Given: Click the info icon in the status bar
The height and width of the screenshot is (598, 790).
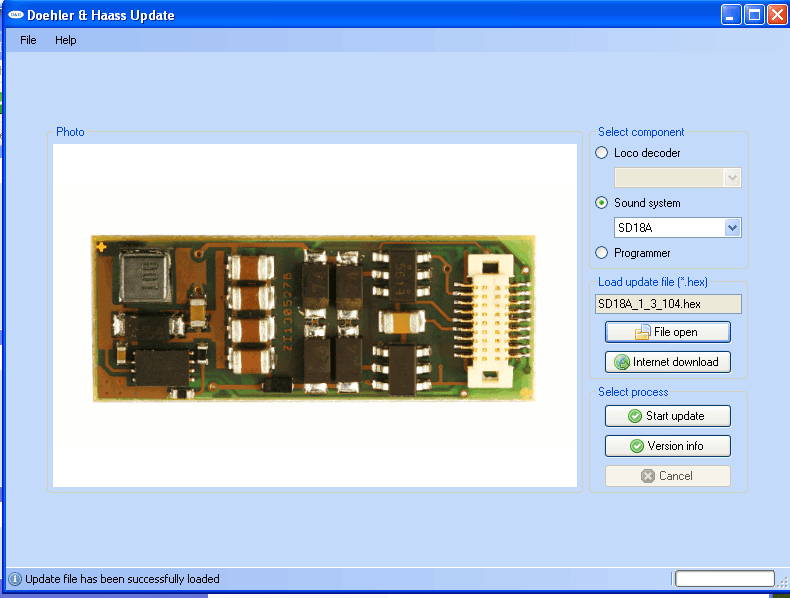Looking at the screenshot, I should pos(15,579).
